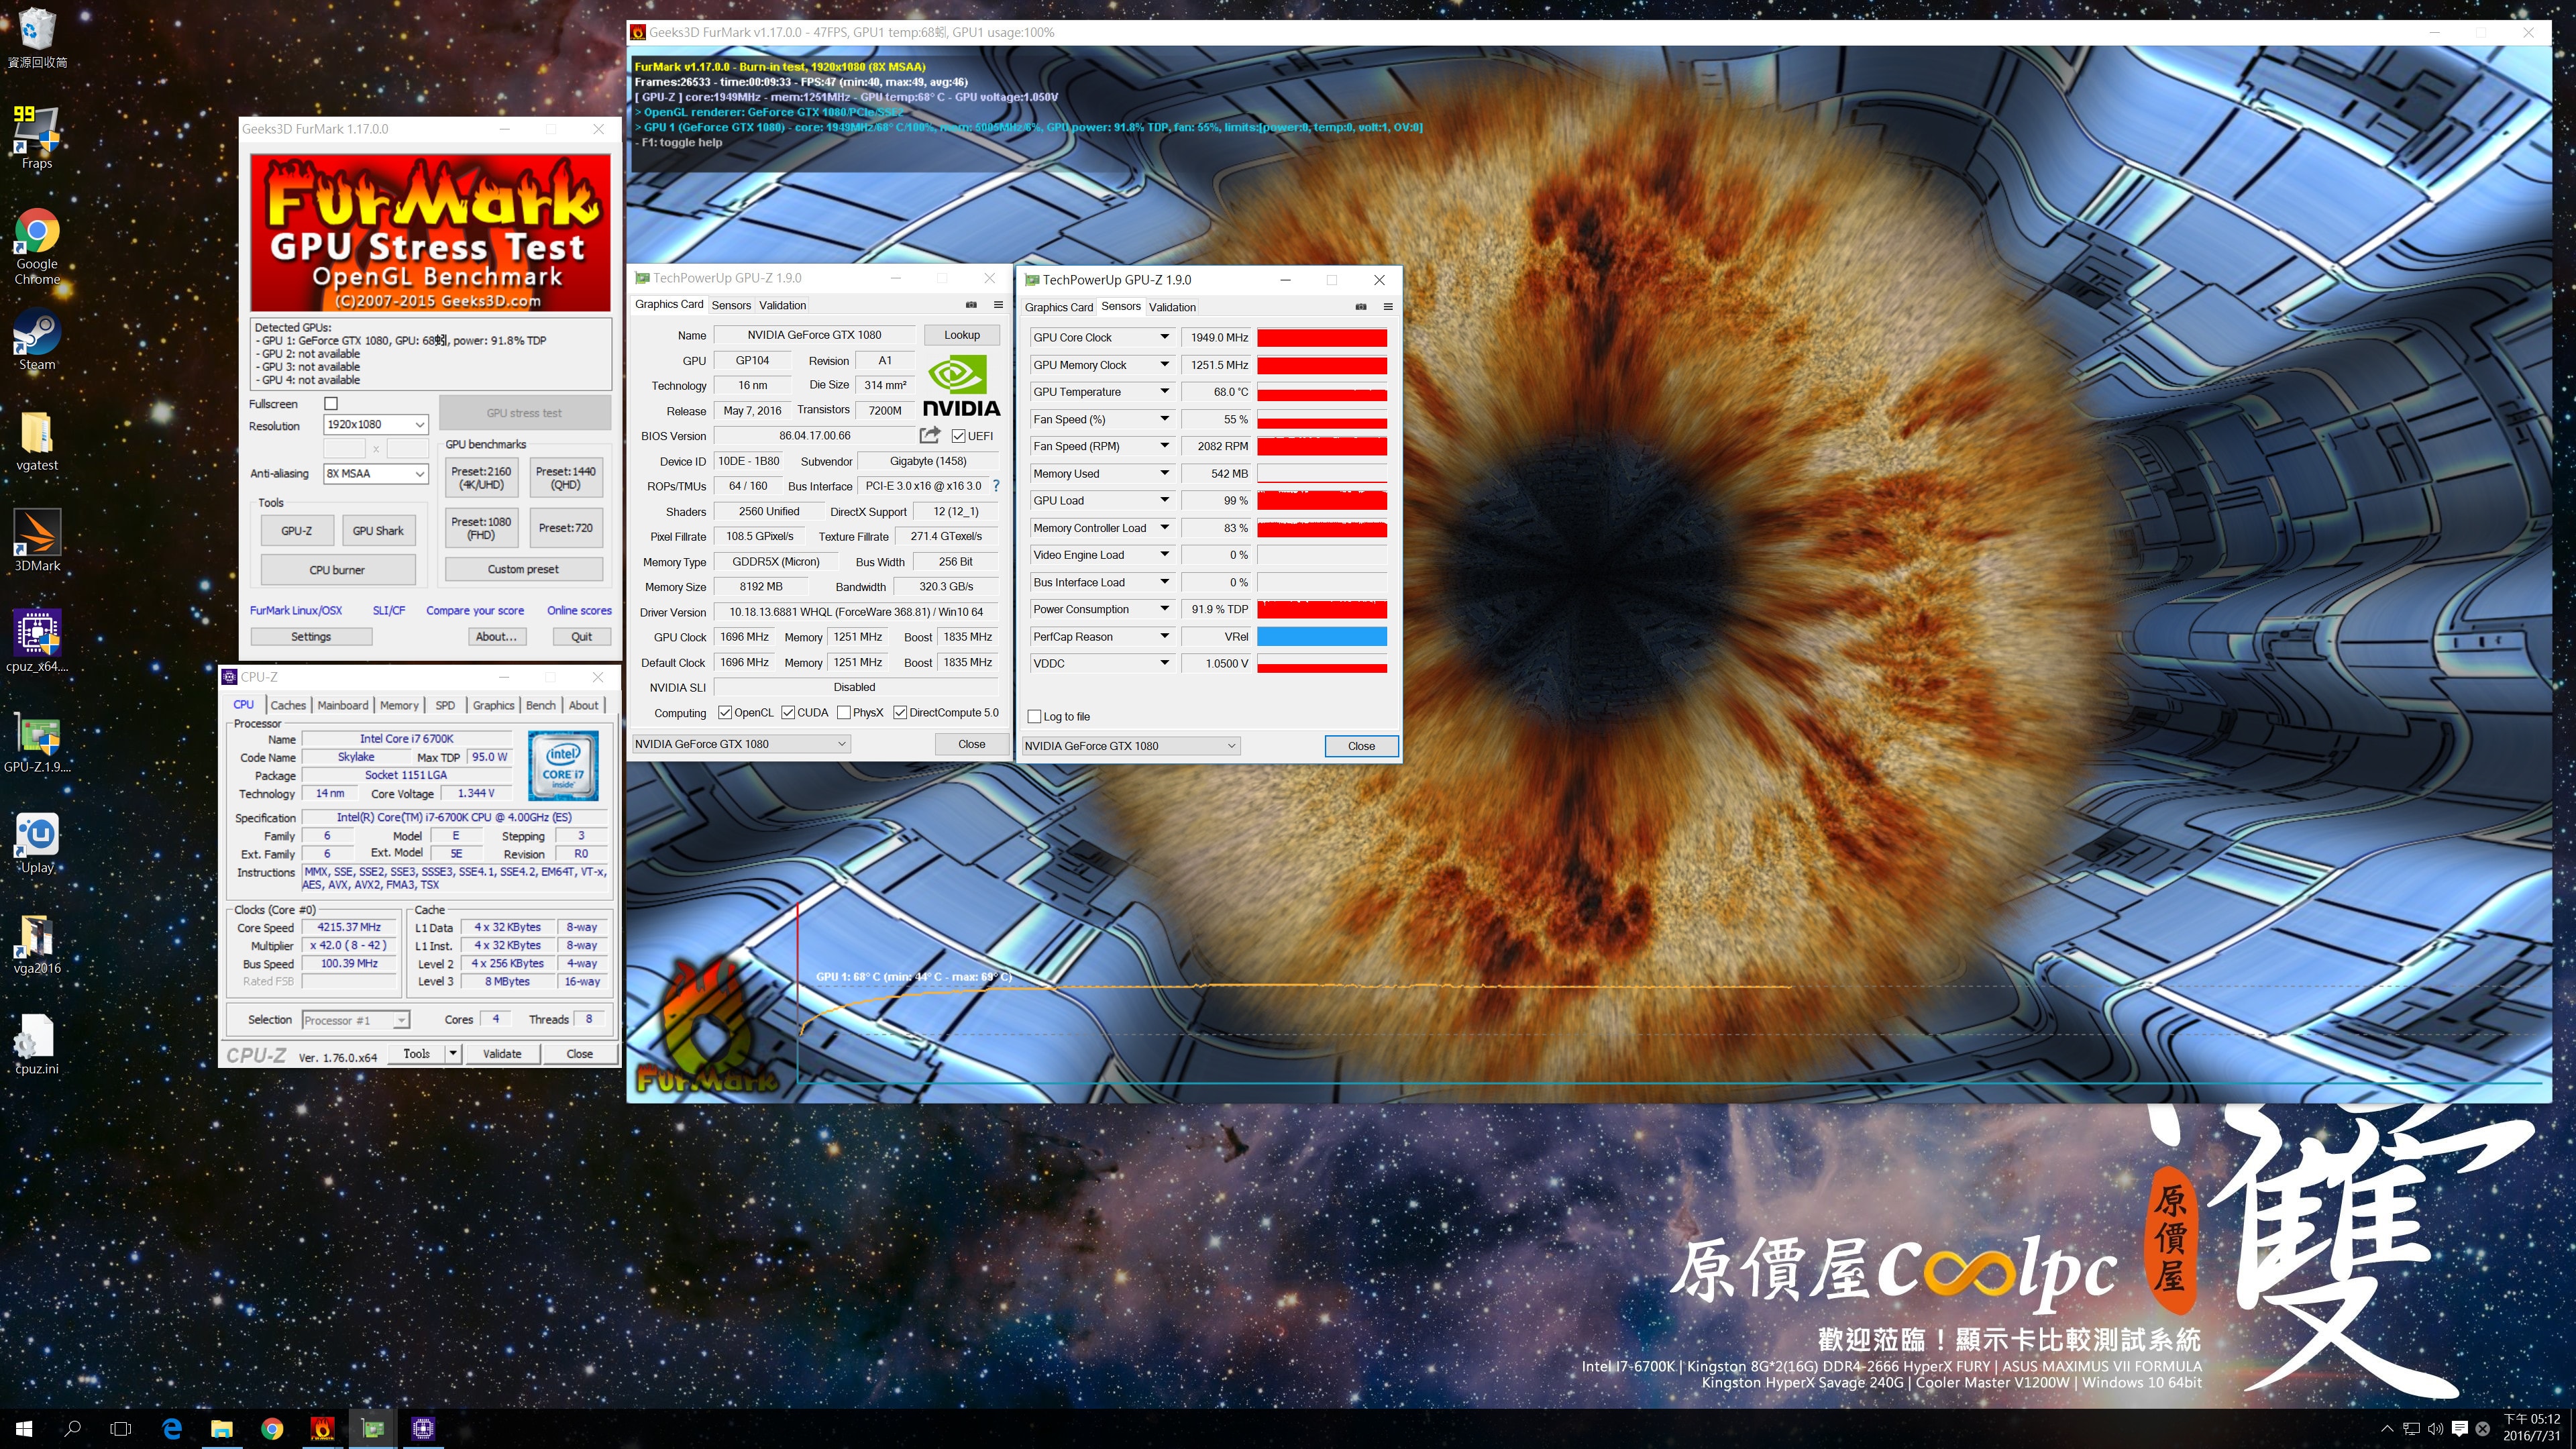The image size is (2576, 1449).
Task: Open the Anti-aliasing 8X MSAA dropdown
Action: pyautogui.click(x=376, y=474)
